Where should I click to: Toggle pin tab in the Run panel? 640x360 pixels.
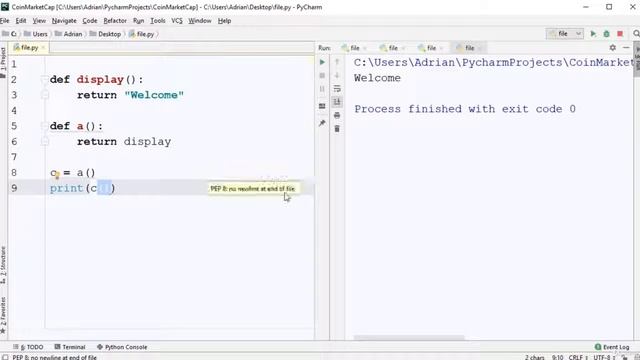[322, 123]
